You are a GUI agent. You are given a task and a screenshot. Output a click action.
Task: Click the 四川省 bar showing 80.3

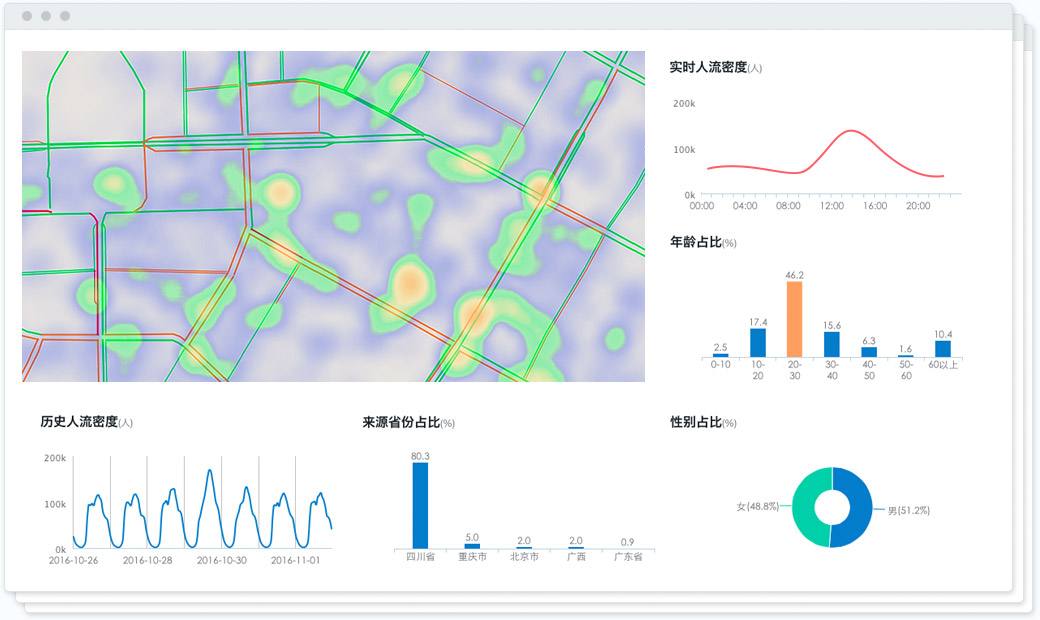tap(420, 505)
